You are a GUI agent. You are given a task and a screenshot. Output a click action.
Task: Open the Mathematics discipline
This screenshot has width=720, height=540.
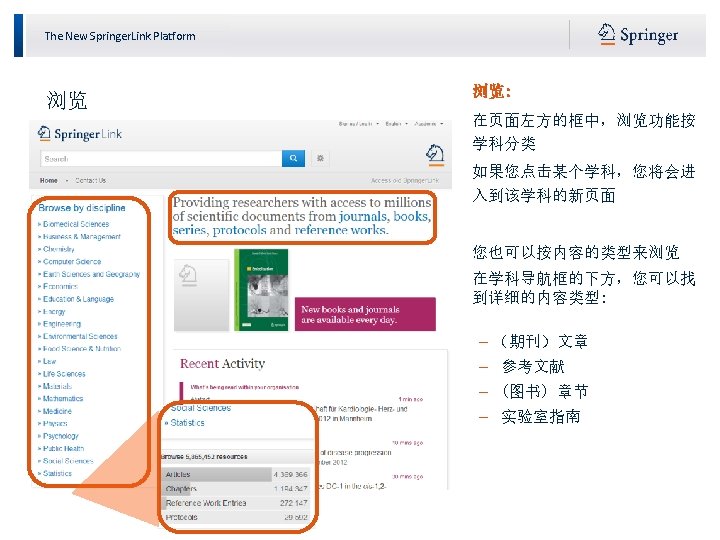[x=63, y=399]
